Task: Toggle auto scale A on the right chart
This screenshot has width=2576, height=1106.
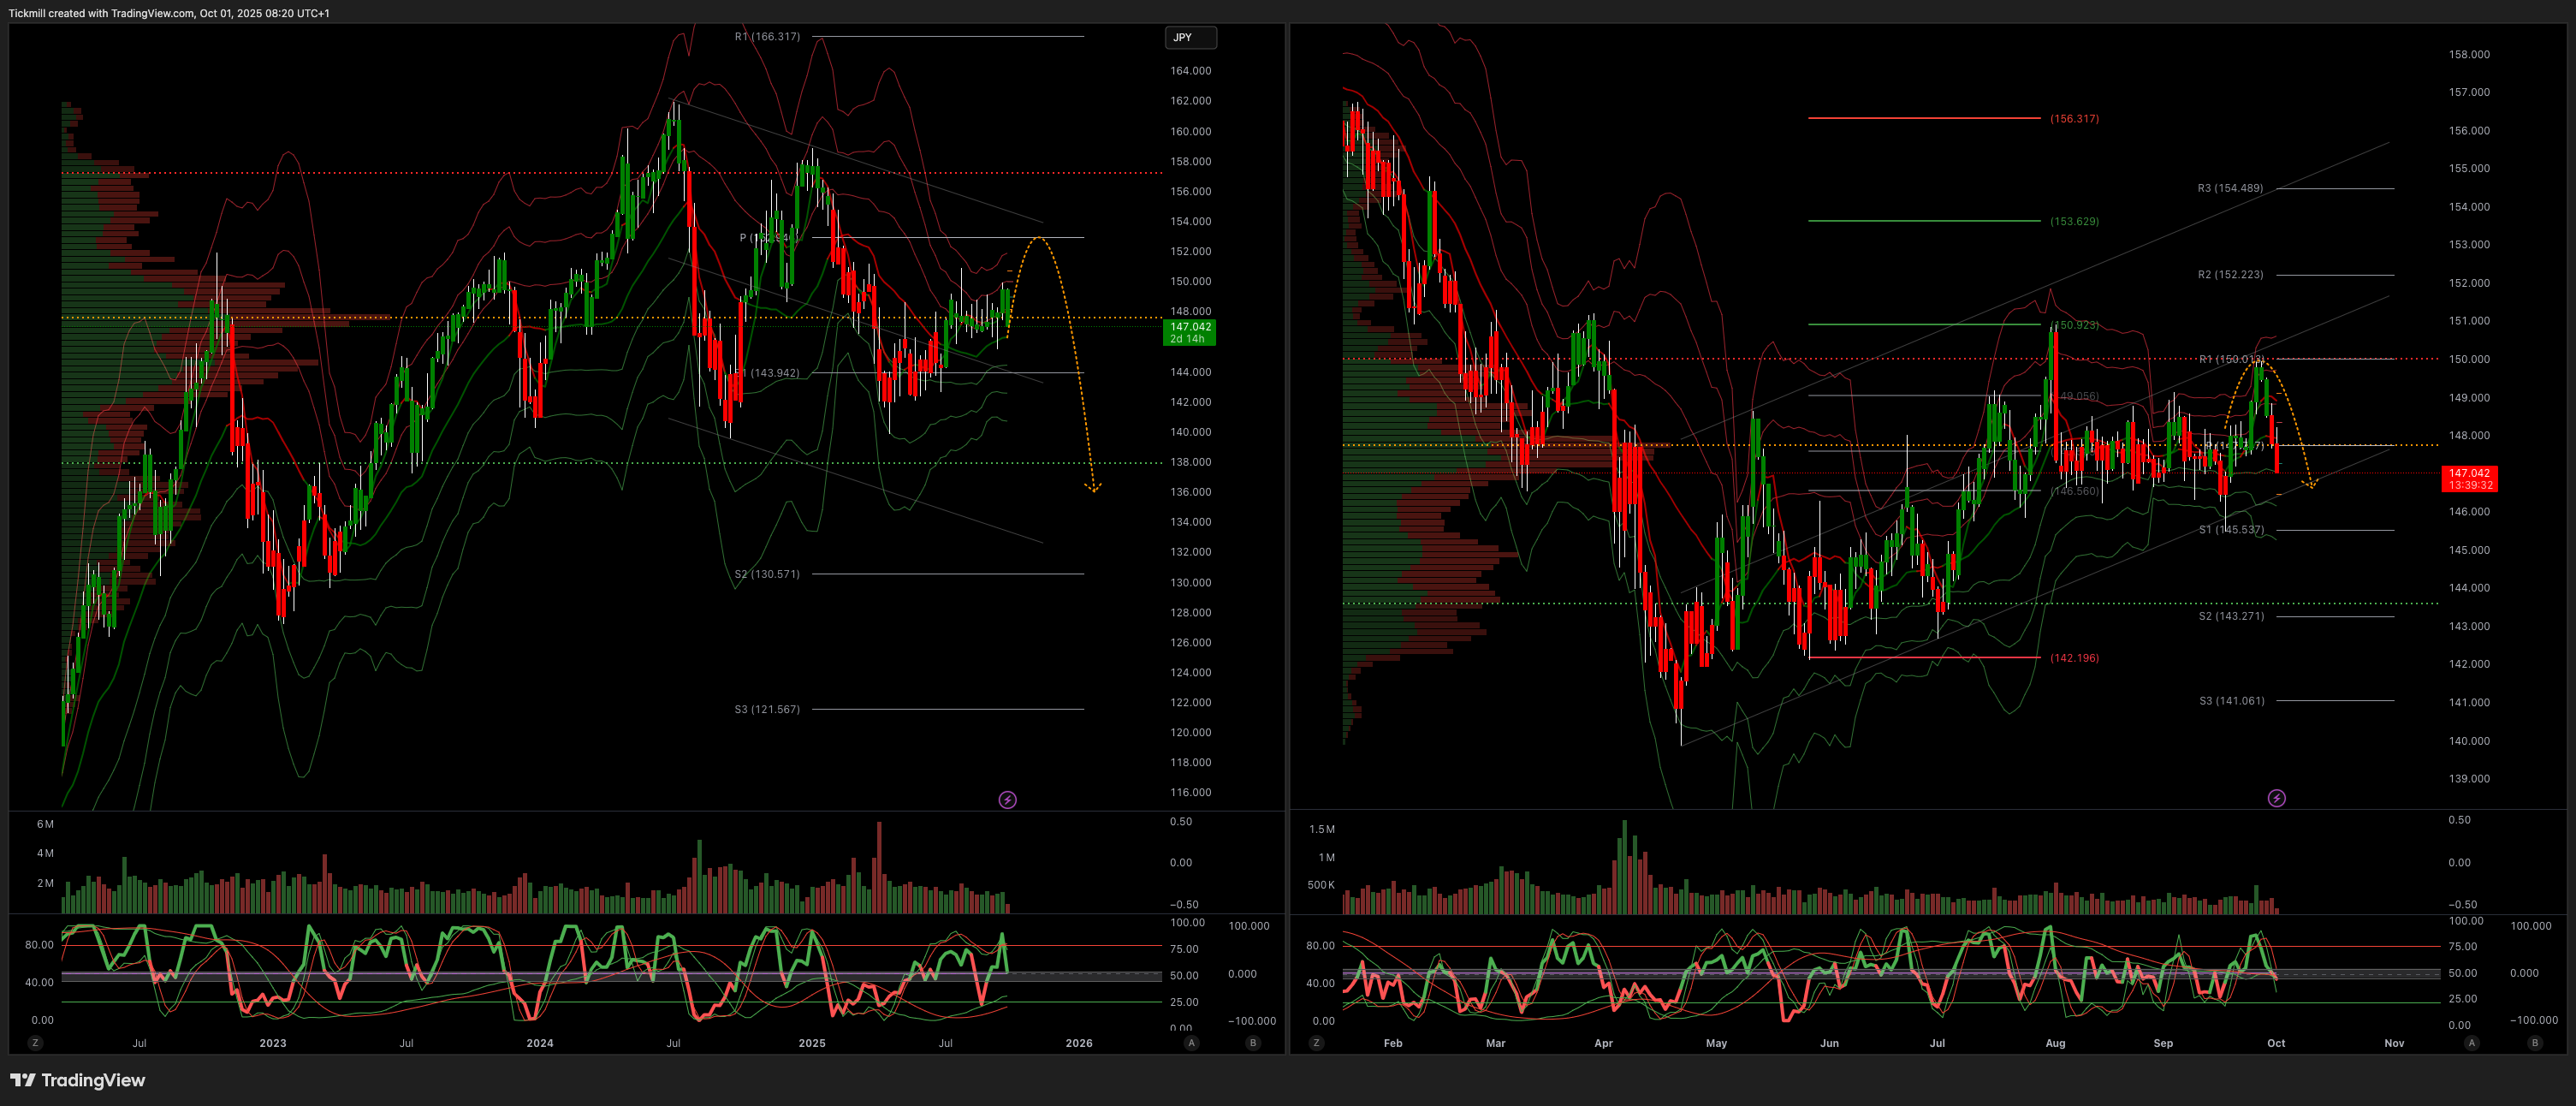Action: (x=2471, y=1043)
